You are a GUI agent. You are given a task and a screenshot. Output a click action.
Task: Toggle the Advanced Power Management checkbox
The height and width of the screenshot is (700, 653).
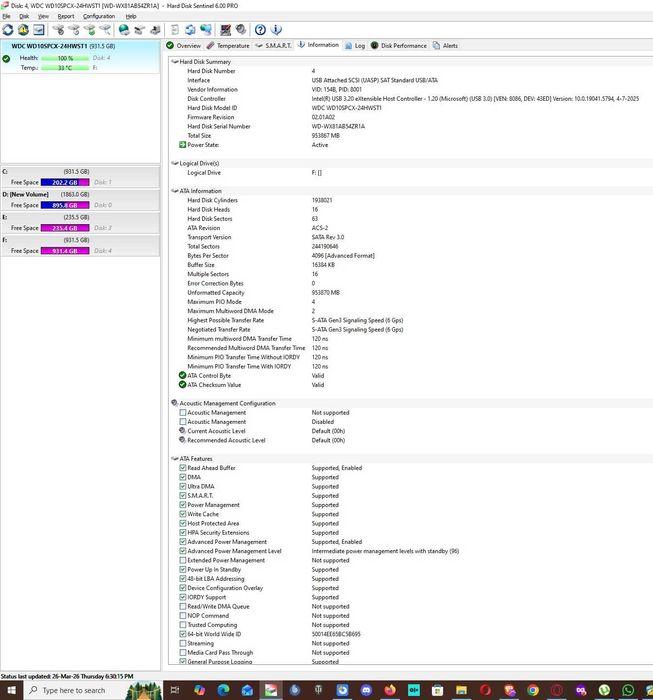(x=183, y=542)
